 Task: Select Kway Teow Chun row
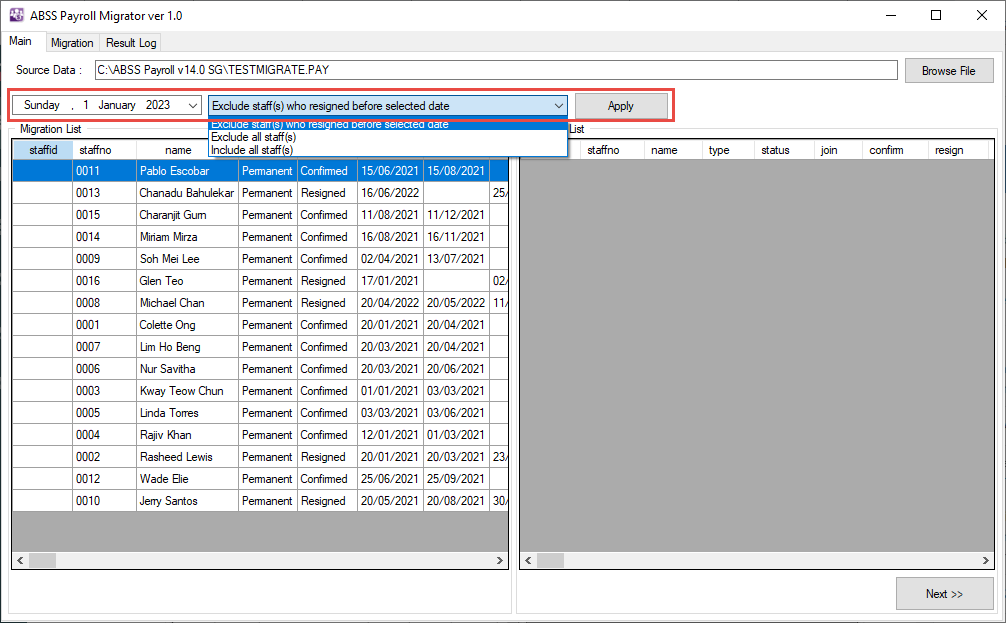[x=260, y=391]
